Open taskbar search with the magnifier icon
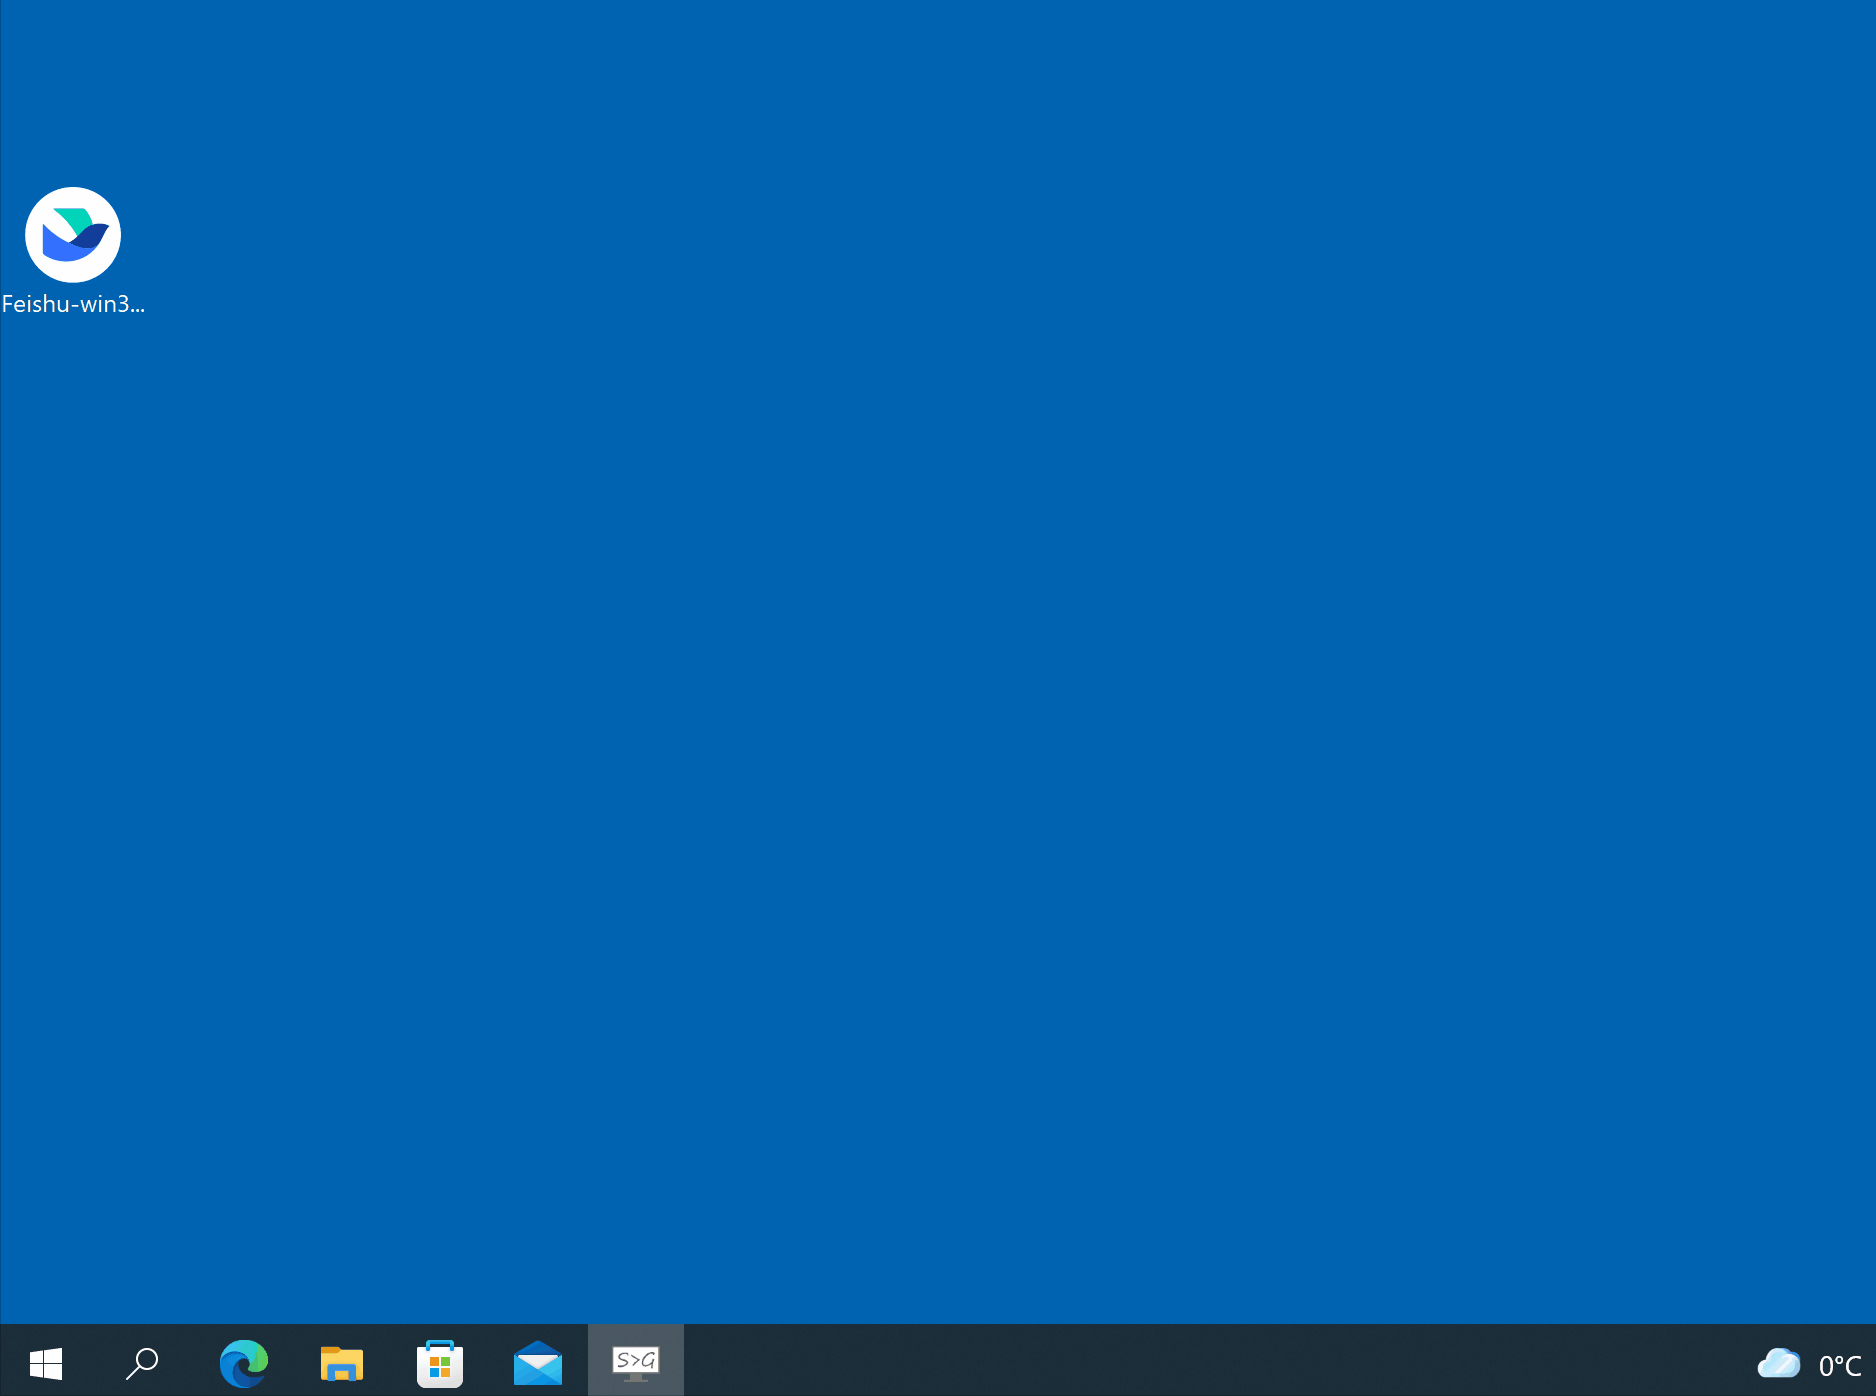The image size is (1876, 1396). [x=142, y=1362]
